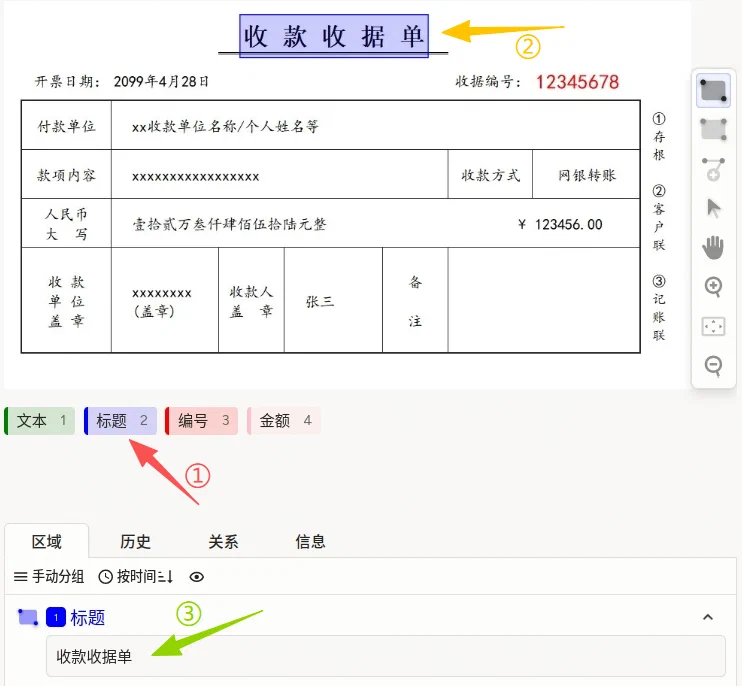Click the 张三 cell in the receipt
The image size is (742, 686).
334,301
